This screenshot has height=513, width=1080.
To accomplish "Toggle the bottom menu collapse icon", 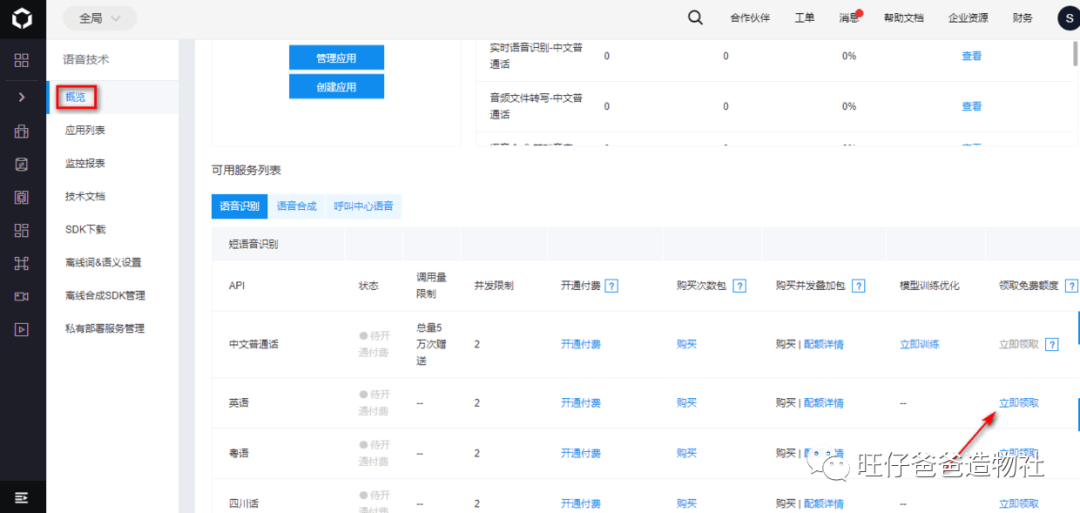I will 22,496.
